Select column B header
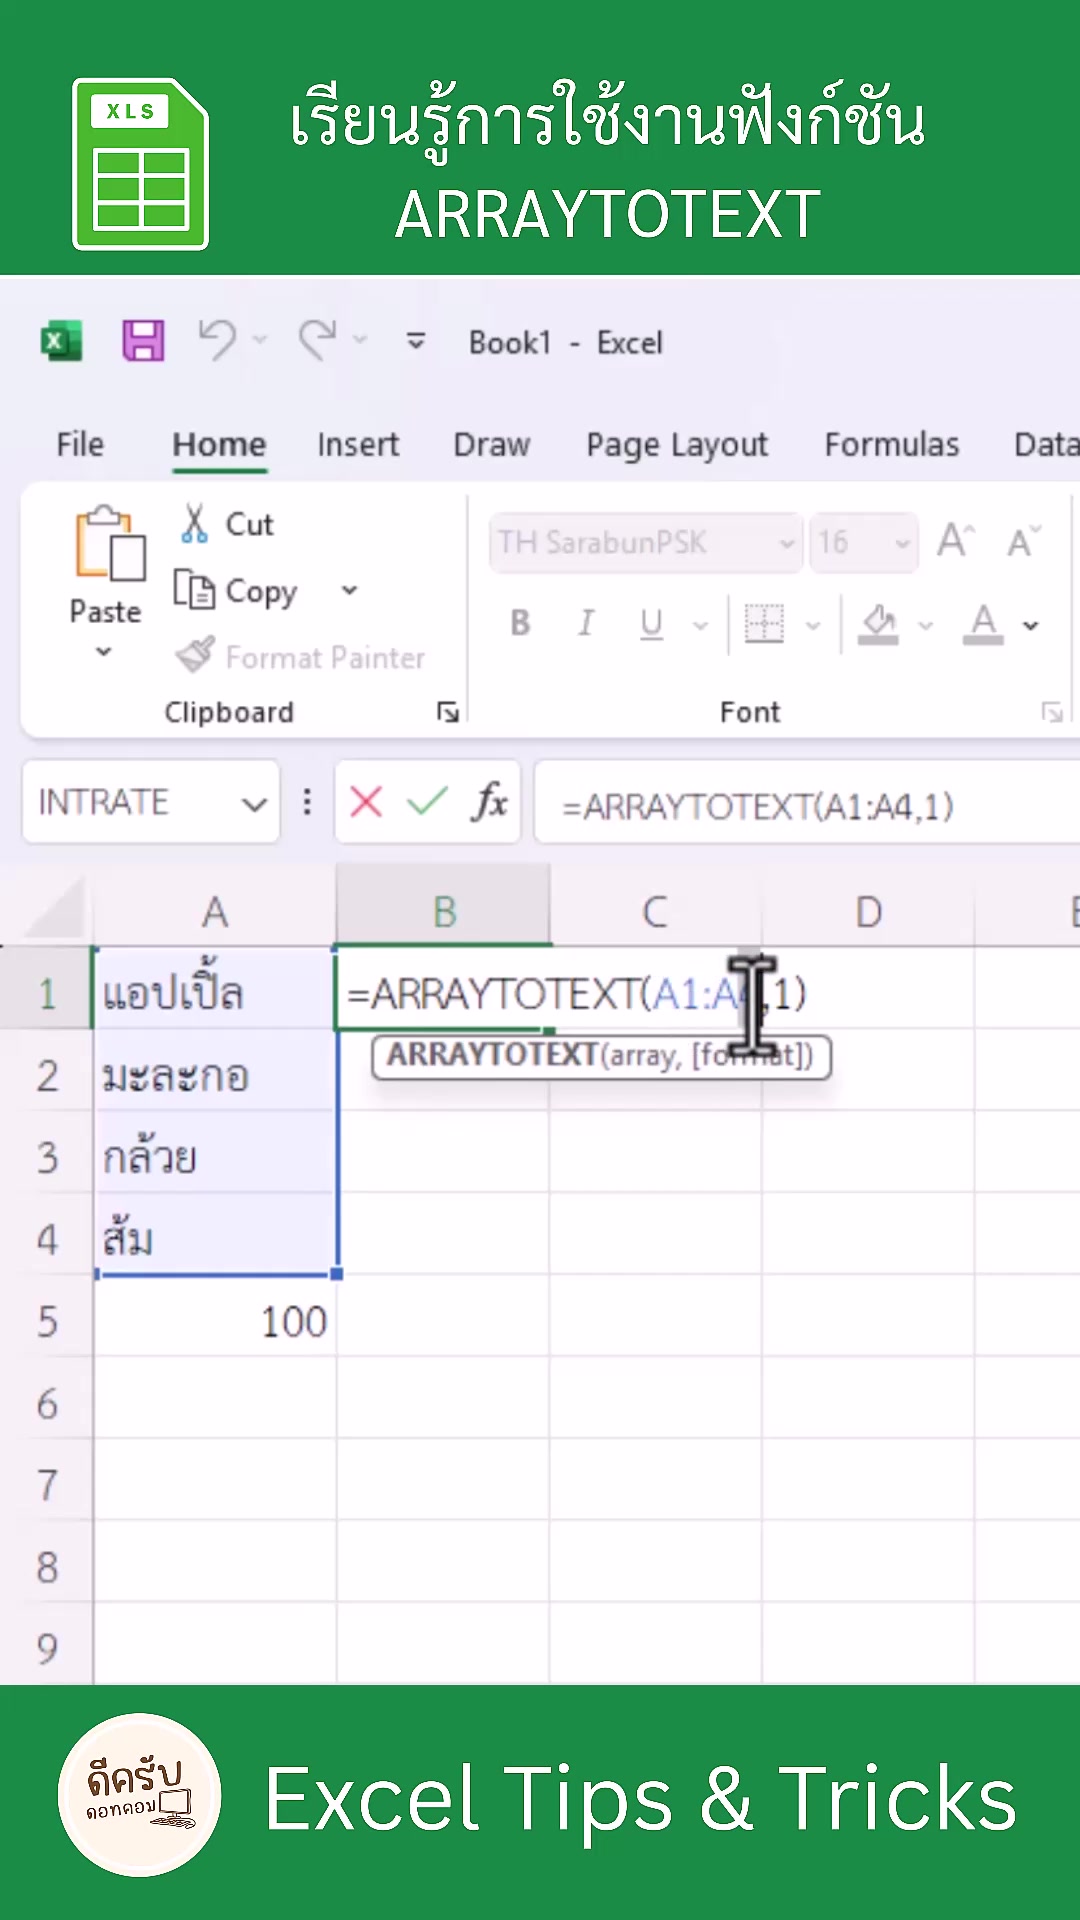The height and width of the screenshot is (1920, 1080). click(444, 912)
